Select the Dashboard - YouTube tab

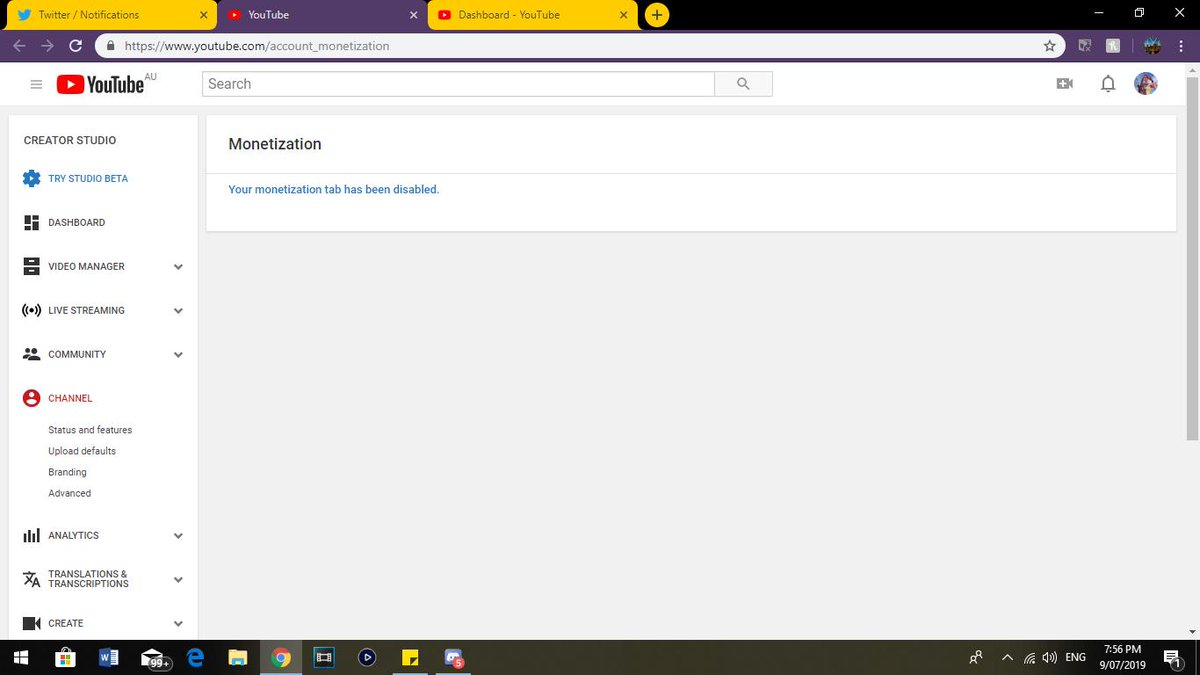point(530,15)
